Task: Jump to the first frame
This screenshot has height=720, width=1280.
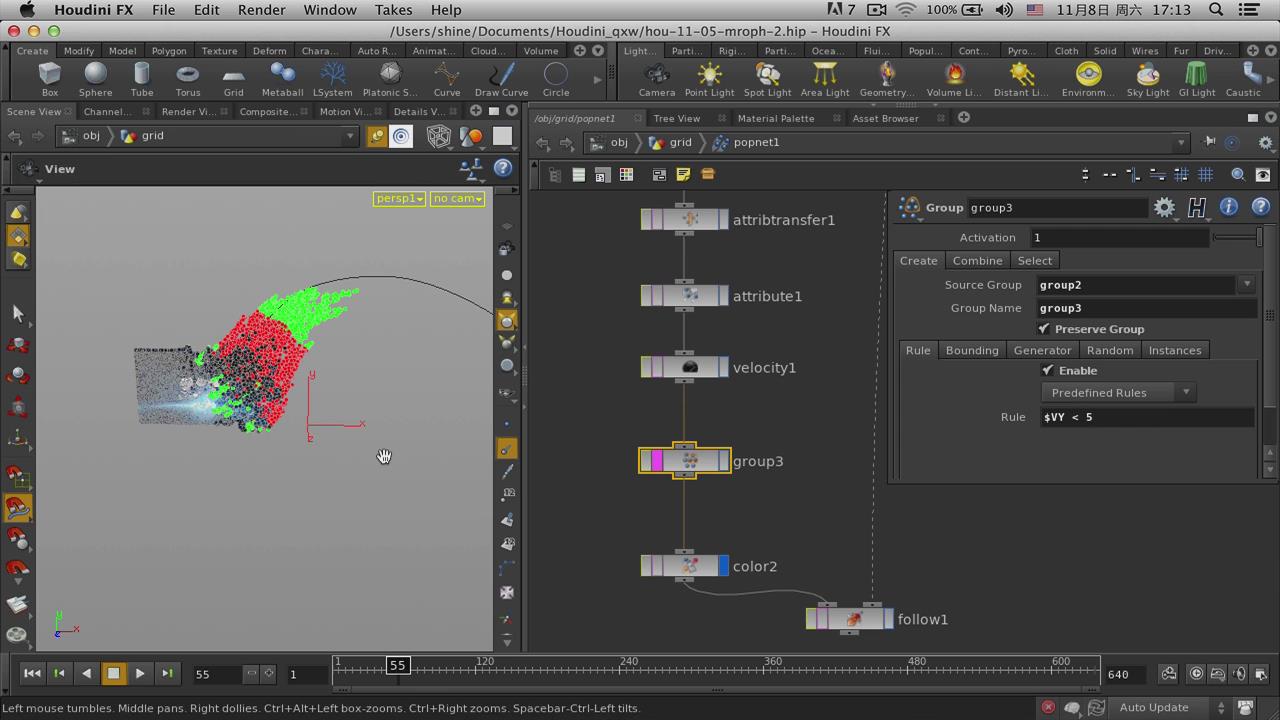Action: pos(32,674)
